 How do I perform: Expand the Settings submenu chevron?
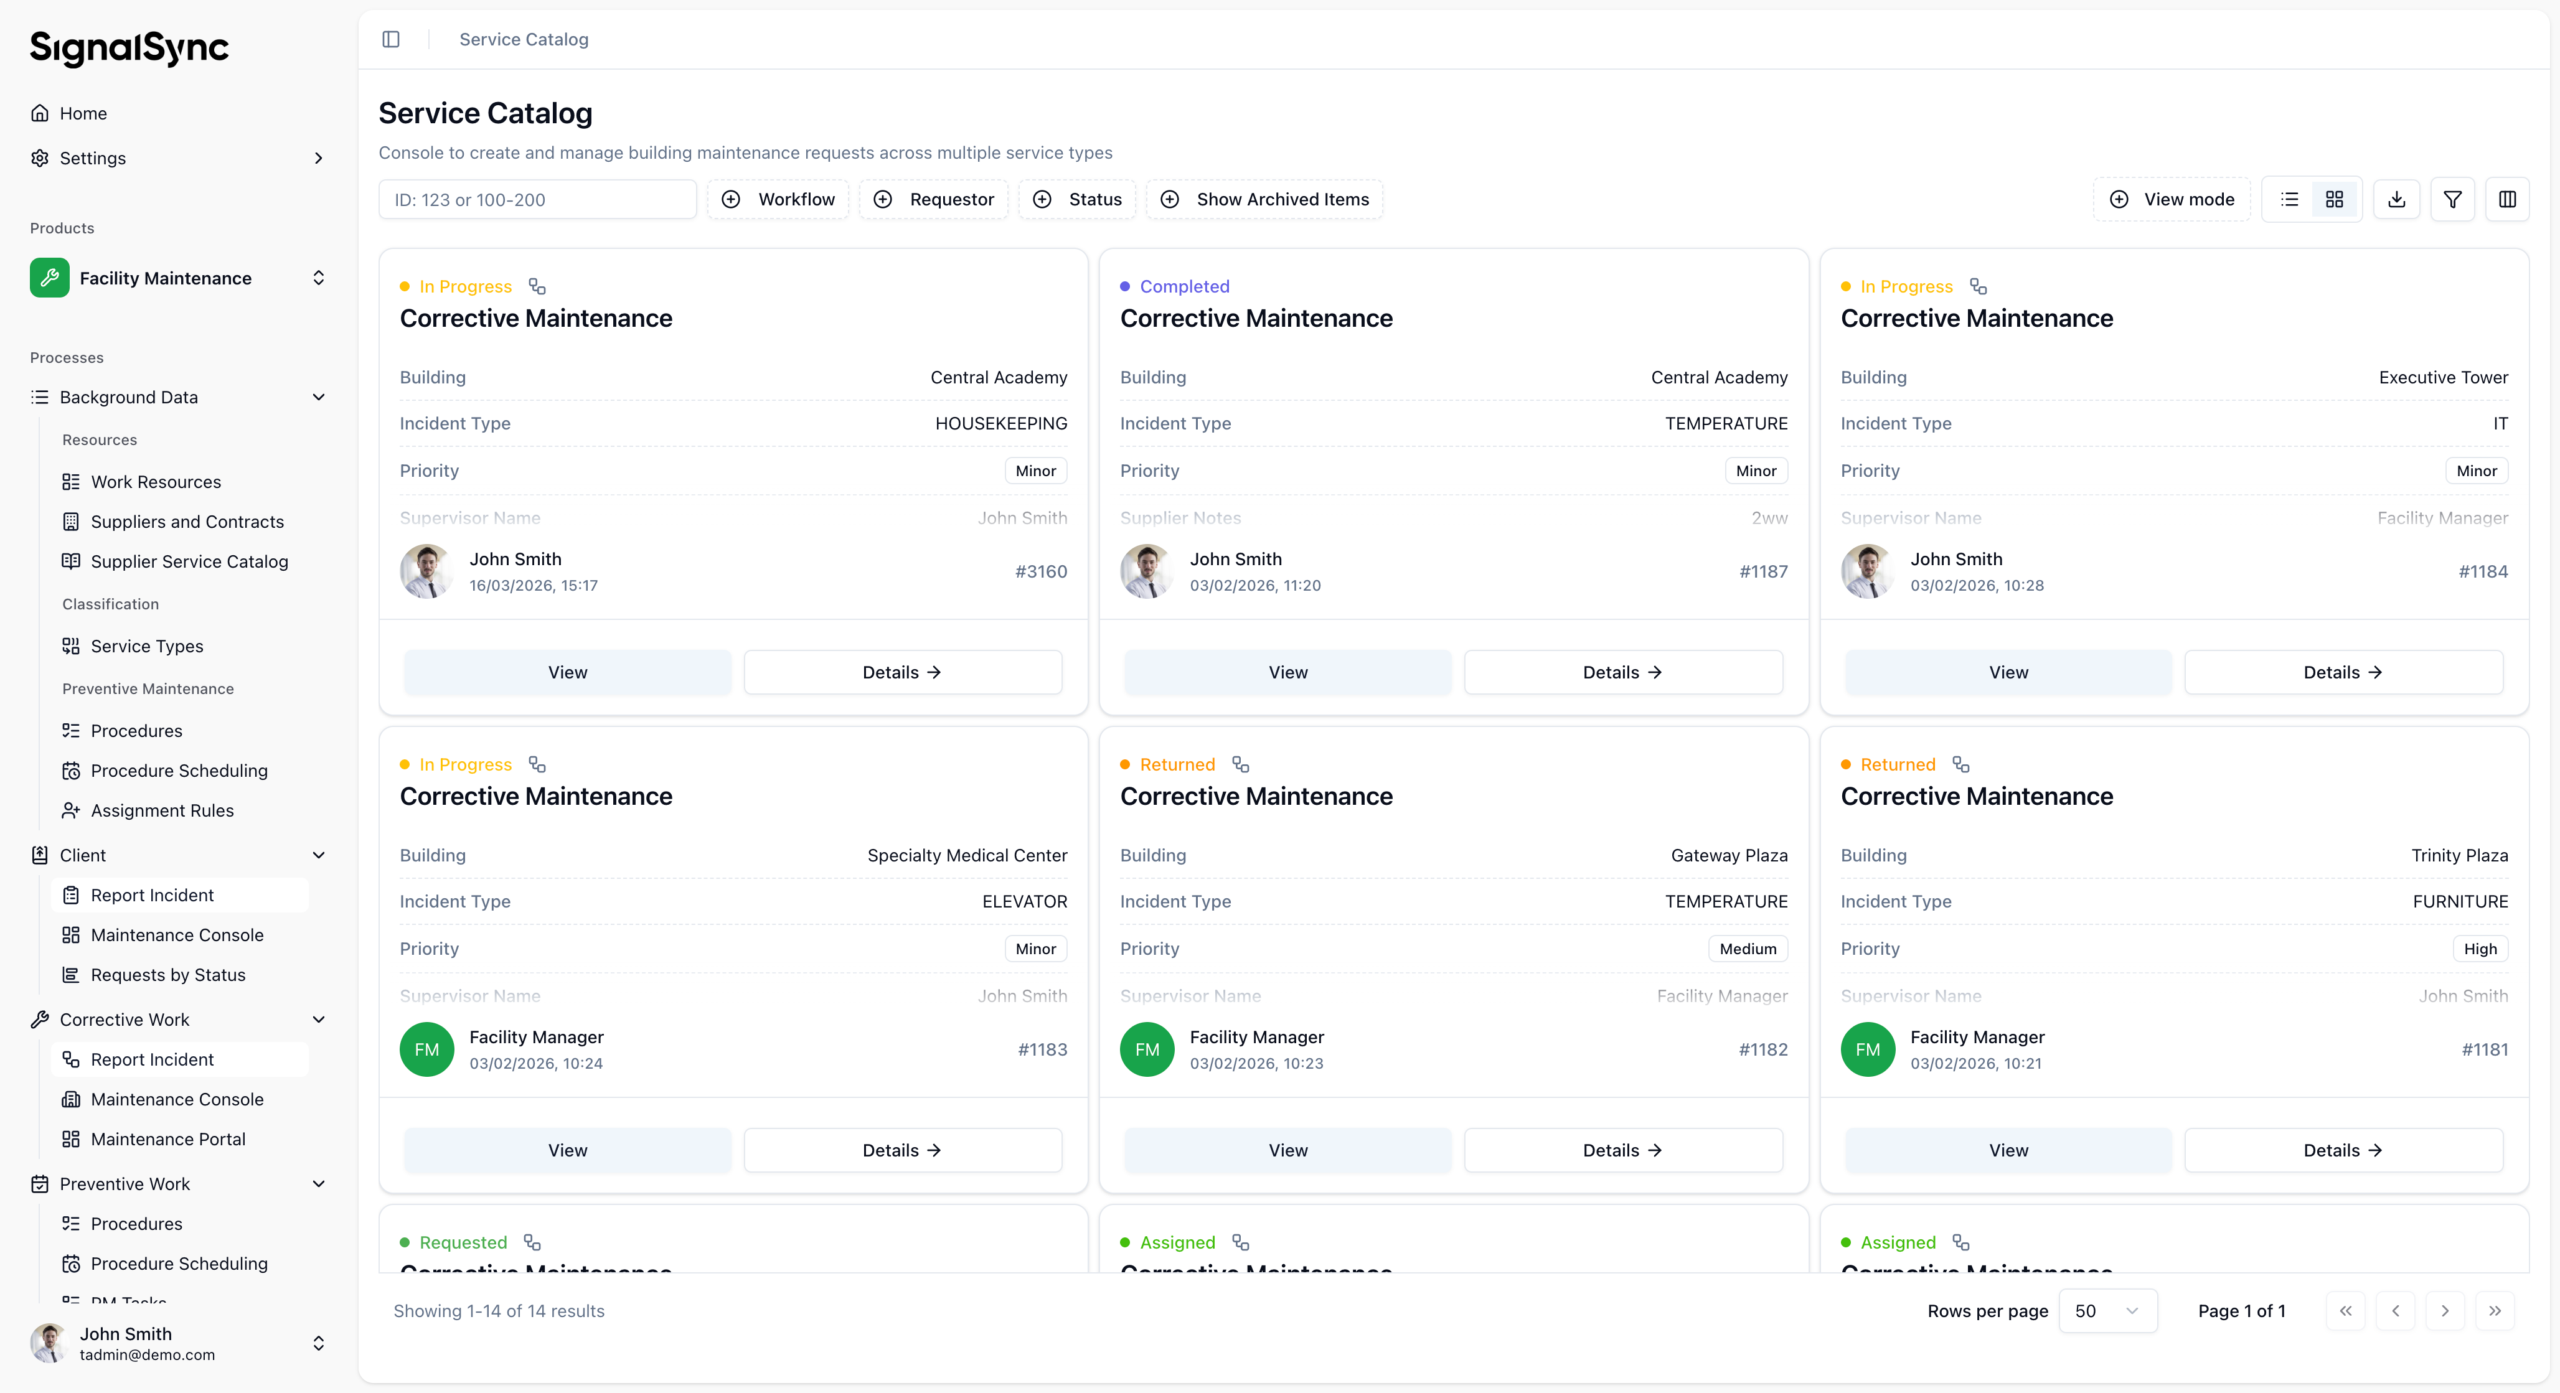tap(319, 158)
